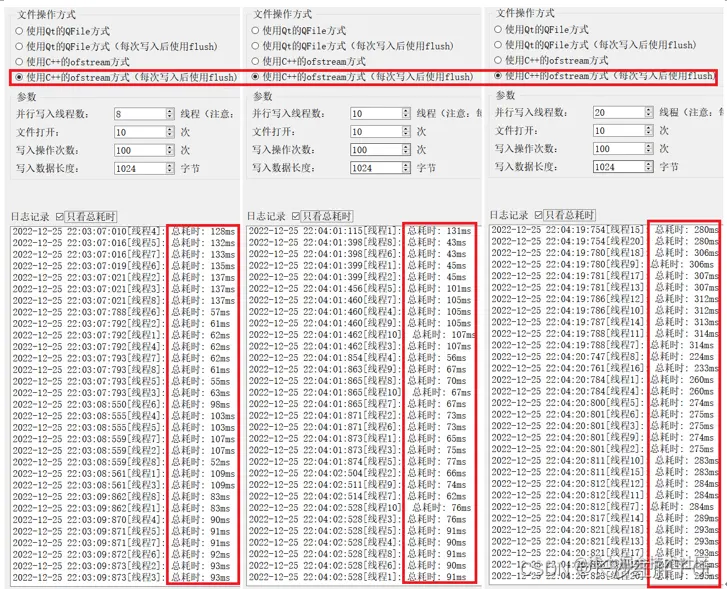Select 使用Qt的QFile方式(每次写入后使用flush) radio in the 10-thread panel
Screen dimensions: 727x589
(x=255, y=46)
